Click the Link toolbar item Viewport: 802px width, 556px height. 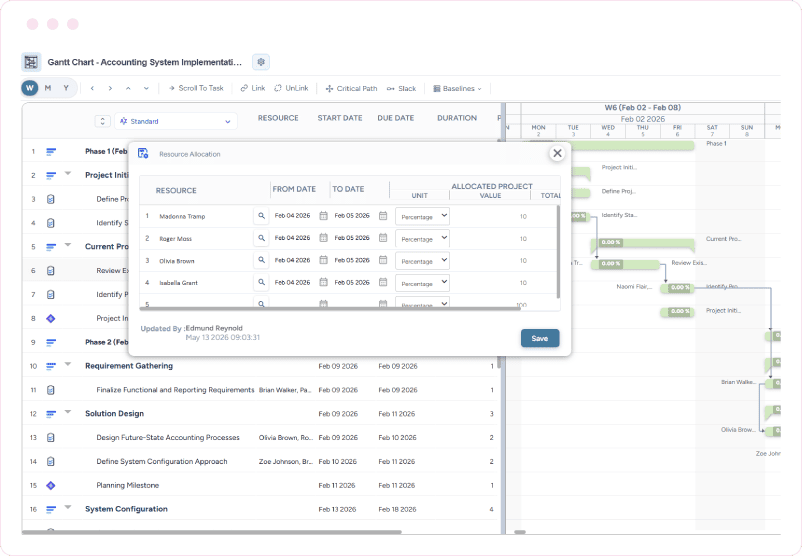click(253, 88)
